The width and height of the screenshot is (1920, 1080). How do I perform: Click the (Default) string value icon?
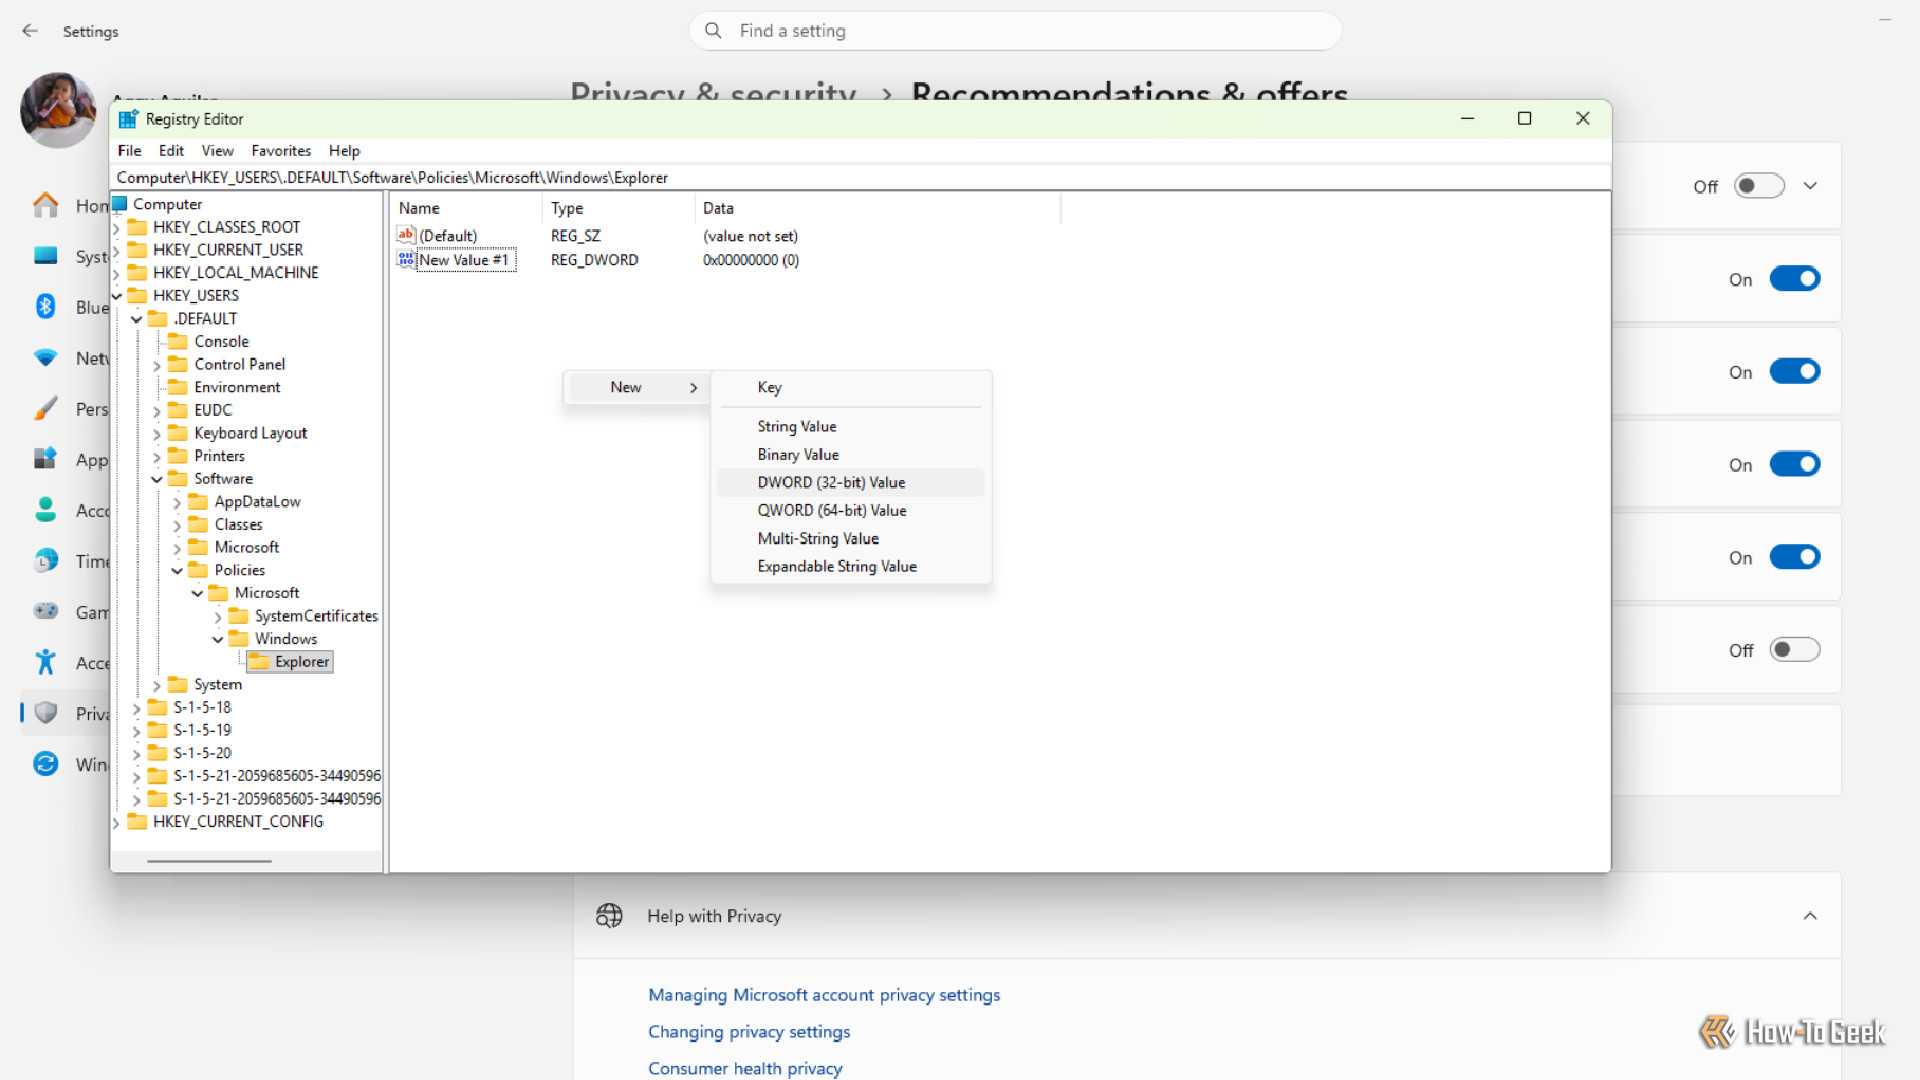pyautogui.click(x=406, y=235)
